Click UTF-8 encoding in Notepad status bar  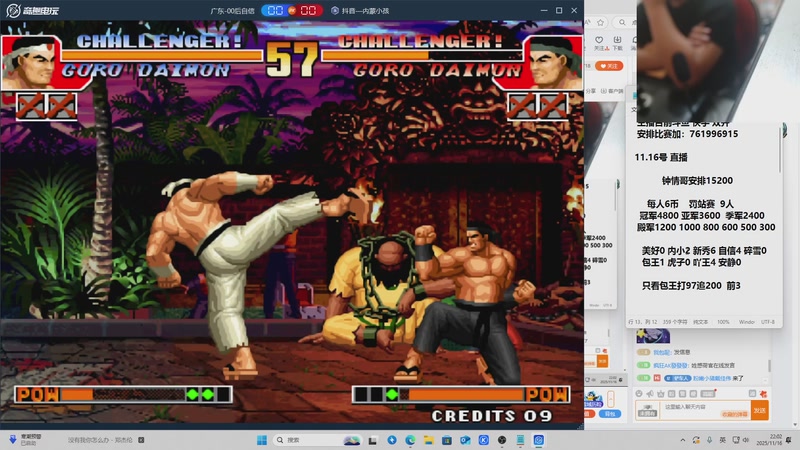coord(768,322)
